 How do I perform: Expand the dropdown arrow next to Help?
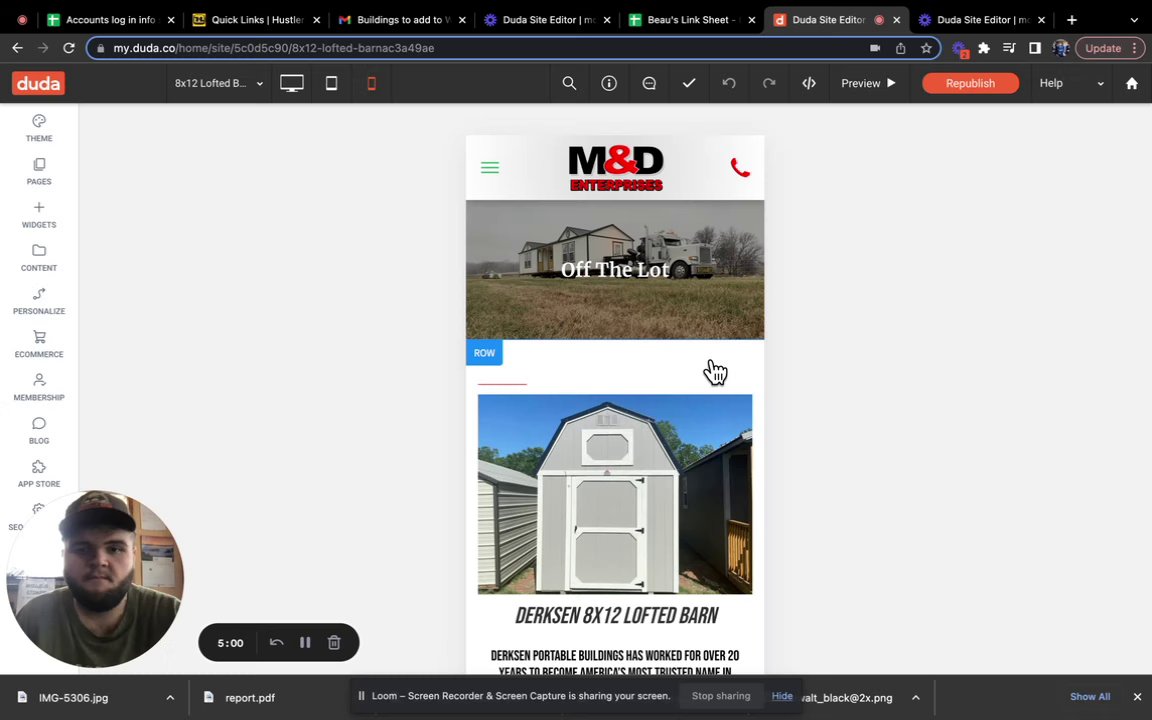pos(1101,84)
